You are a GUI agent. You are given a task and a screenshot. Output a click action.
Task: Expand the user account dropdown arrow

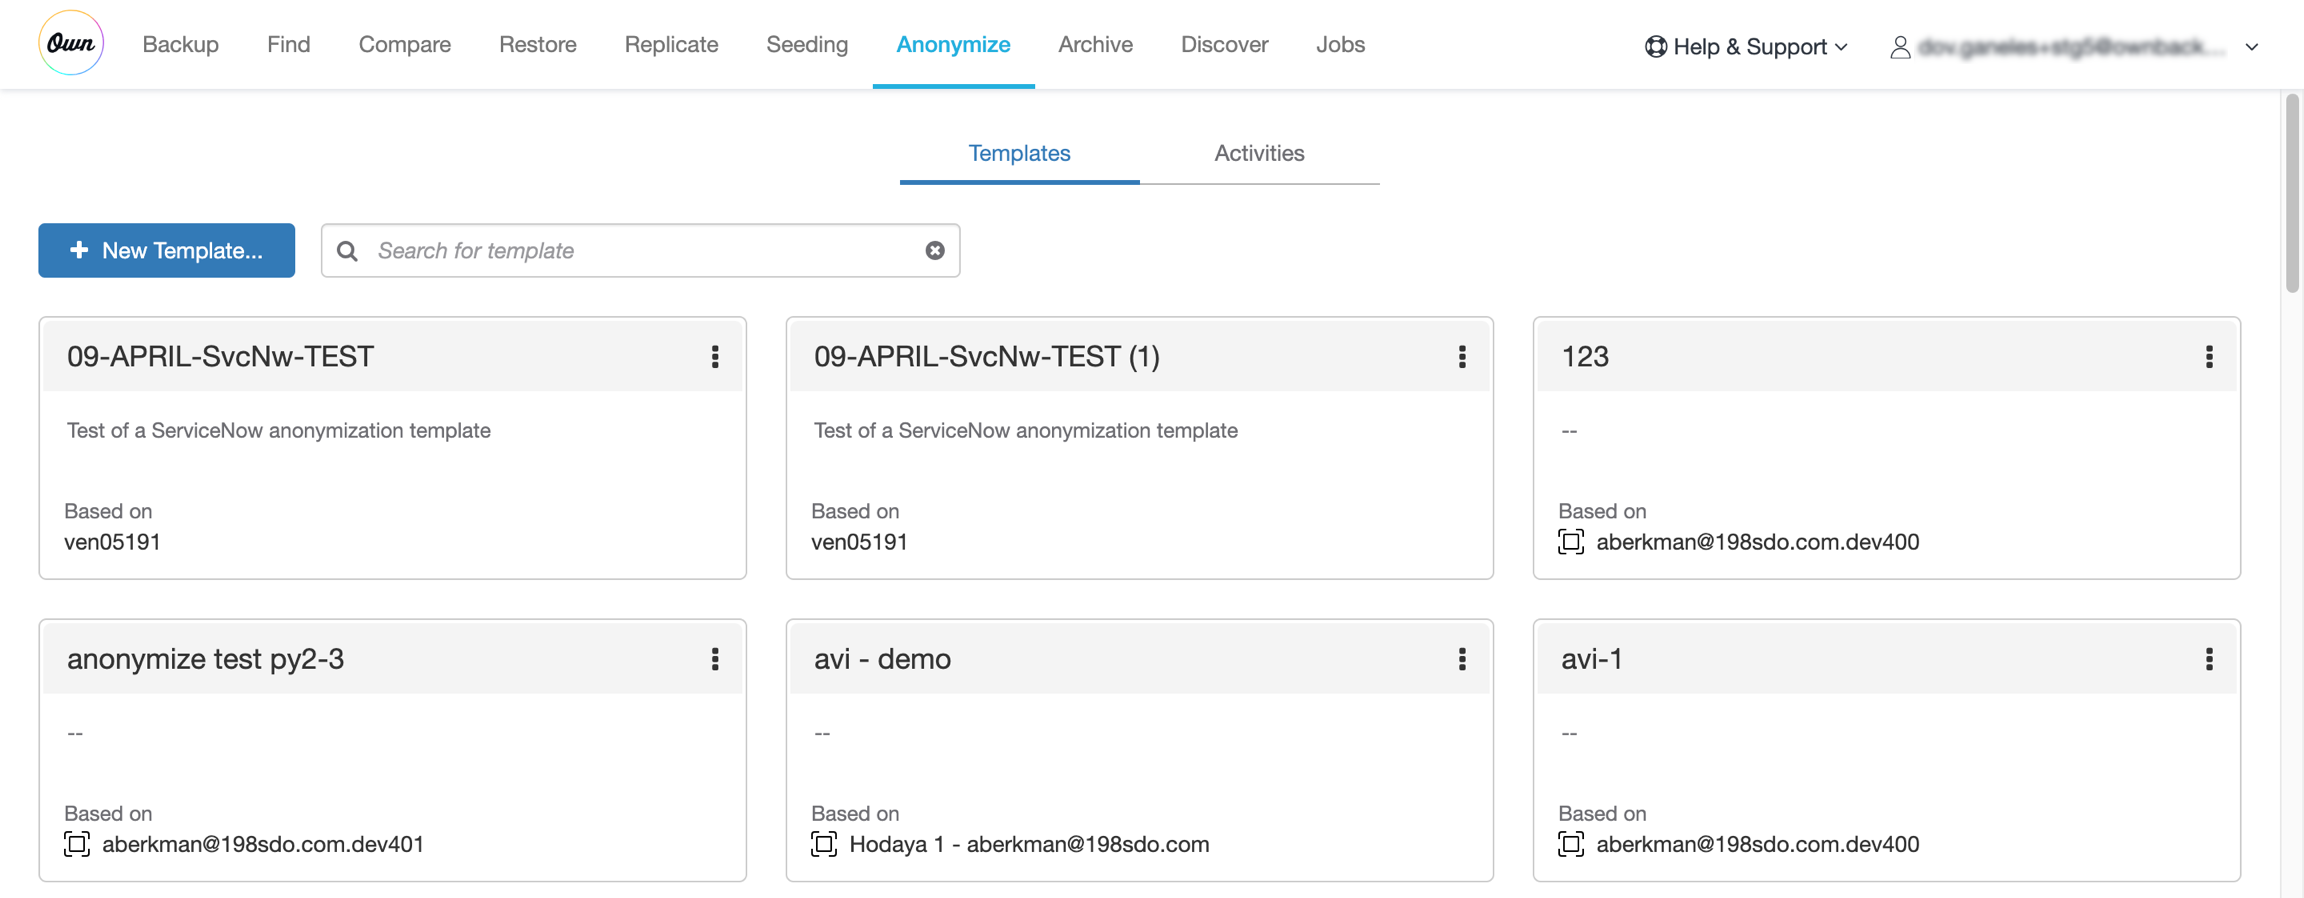pyautogui.click(x=2252, y=47)
